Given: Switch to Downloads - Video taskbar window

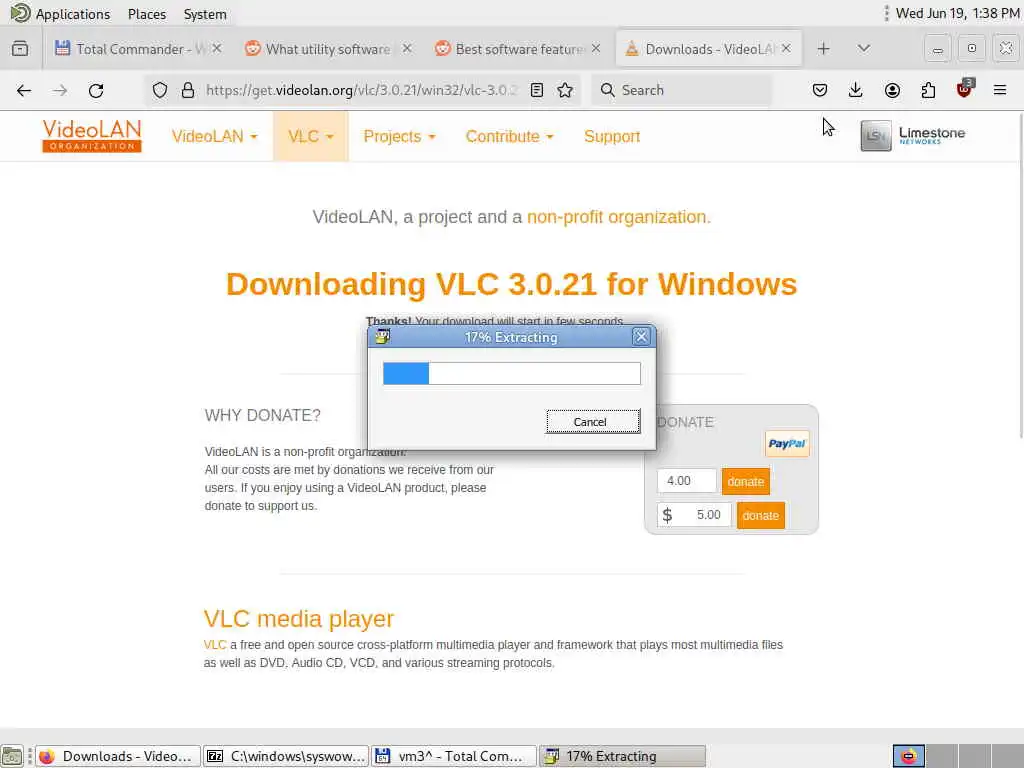Looking at the screenshot, I should pos(118,756).
